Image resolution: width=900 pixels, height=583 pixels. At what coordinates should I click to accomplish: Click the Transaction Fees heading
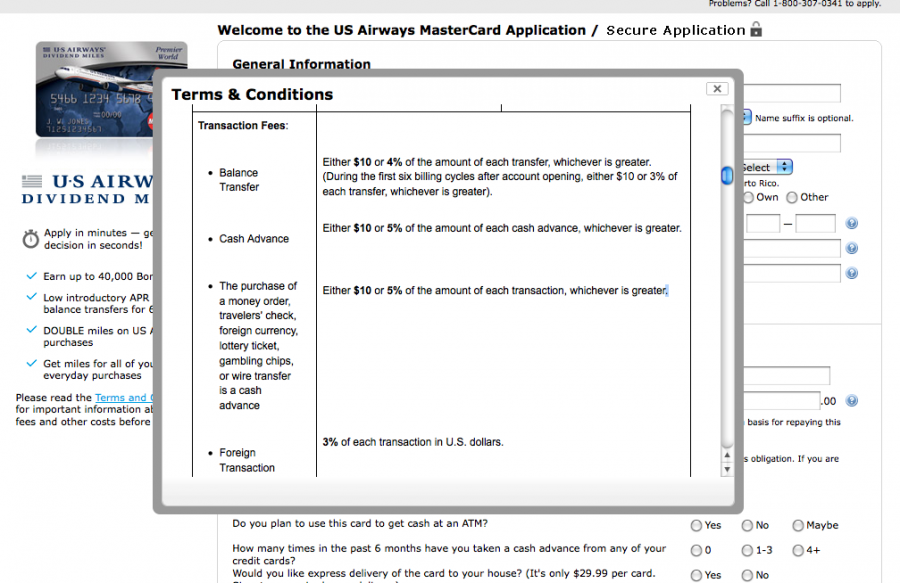243,125
